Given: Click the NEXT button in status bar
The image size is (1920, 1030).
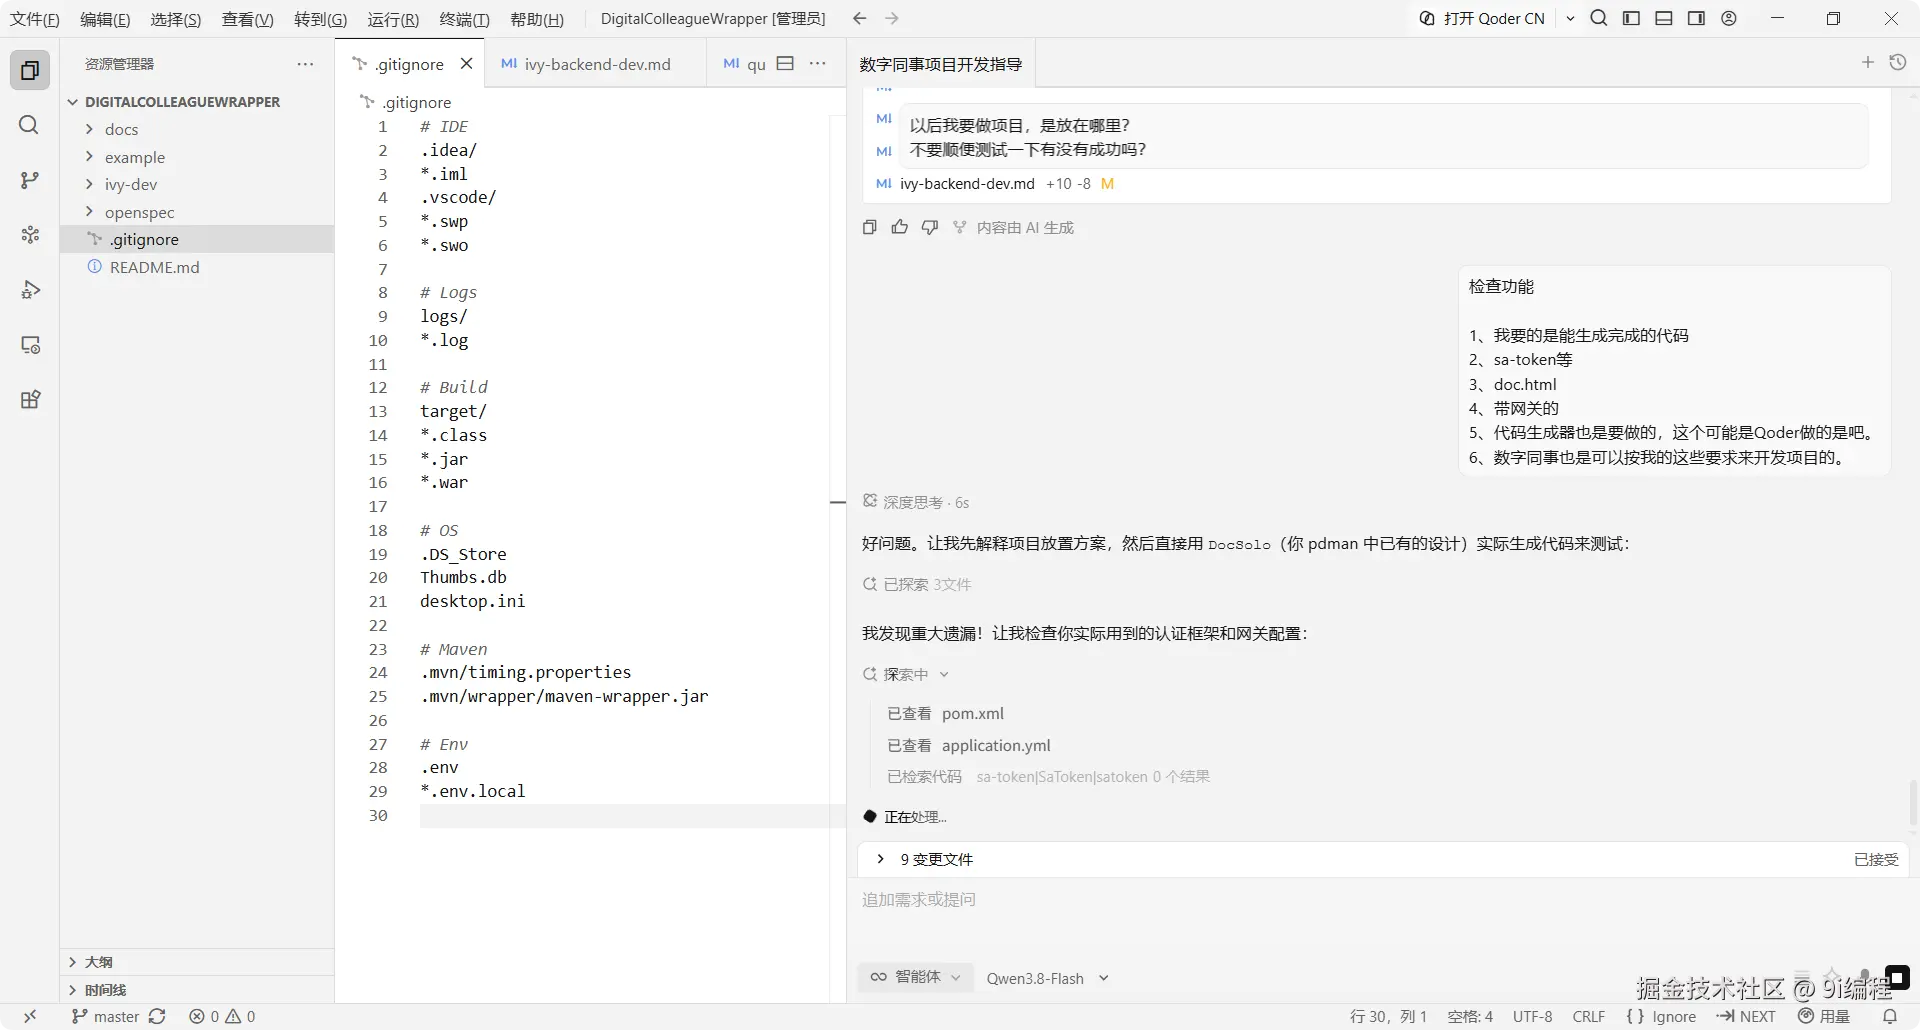Looking at the screenshot, I should (x=1746, y=1016).
